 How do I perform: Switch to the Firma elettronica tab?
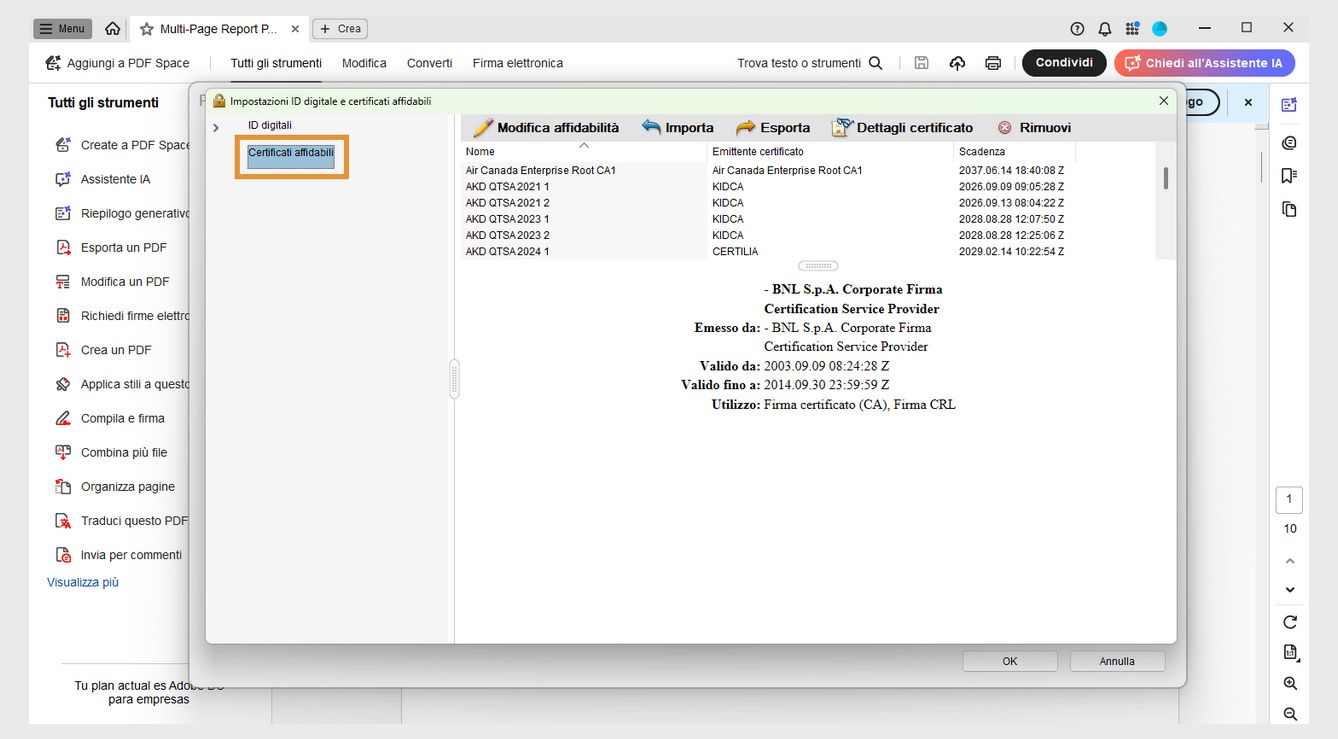pyautogui.click(x=518, y=63)
